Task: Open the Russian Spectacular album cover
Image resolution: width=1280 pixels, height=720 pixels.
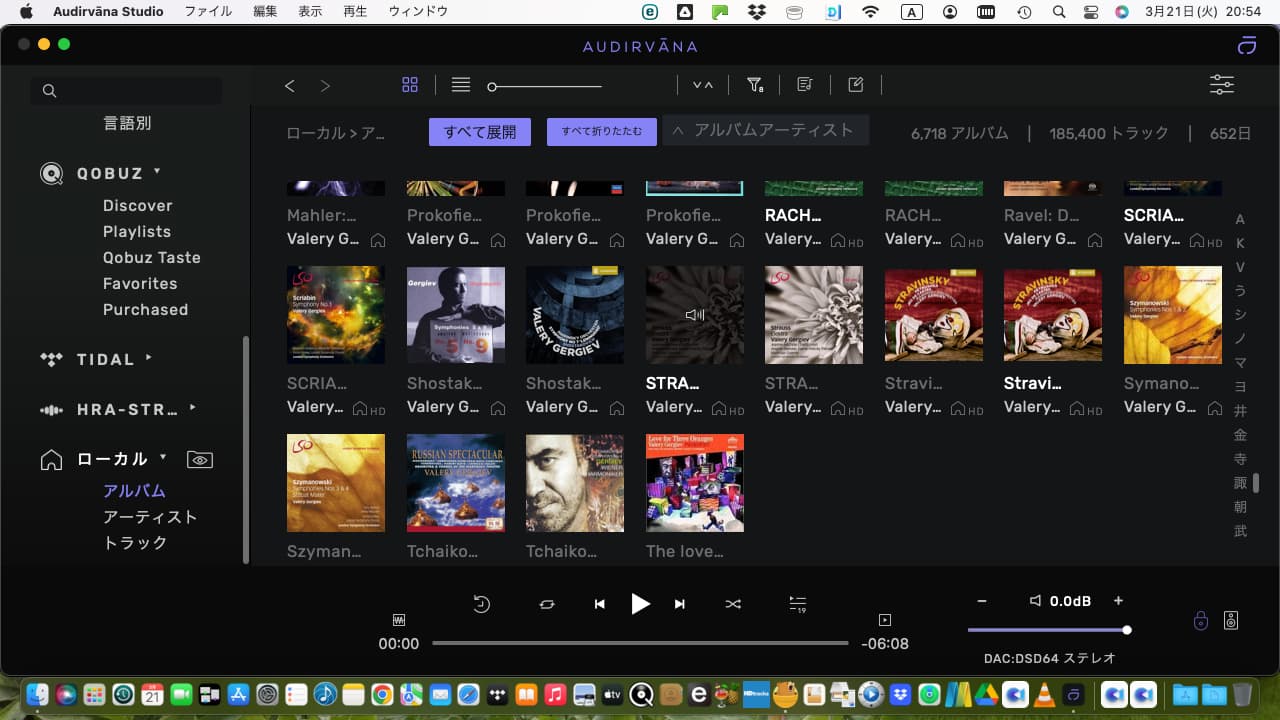Action: pos(456,483)
